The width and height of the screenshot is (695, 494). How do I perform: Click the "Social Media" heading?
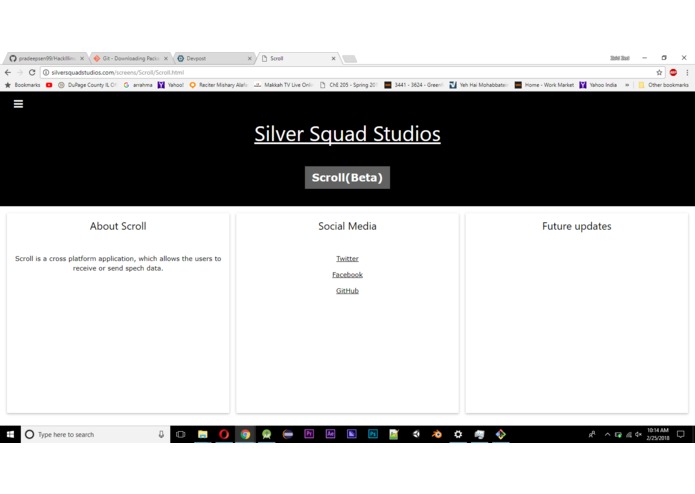[347, 226]
